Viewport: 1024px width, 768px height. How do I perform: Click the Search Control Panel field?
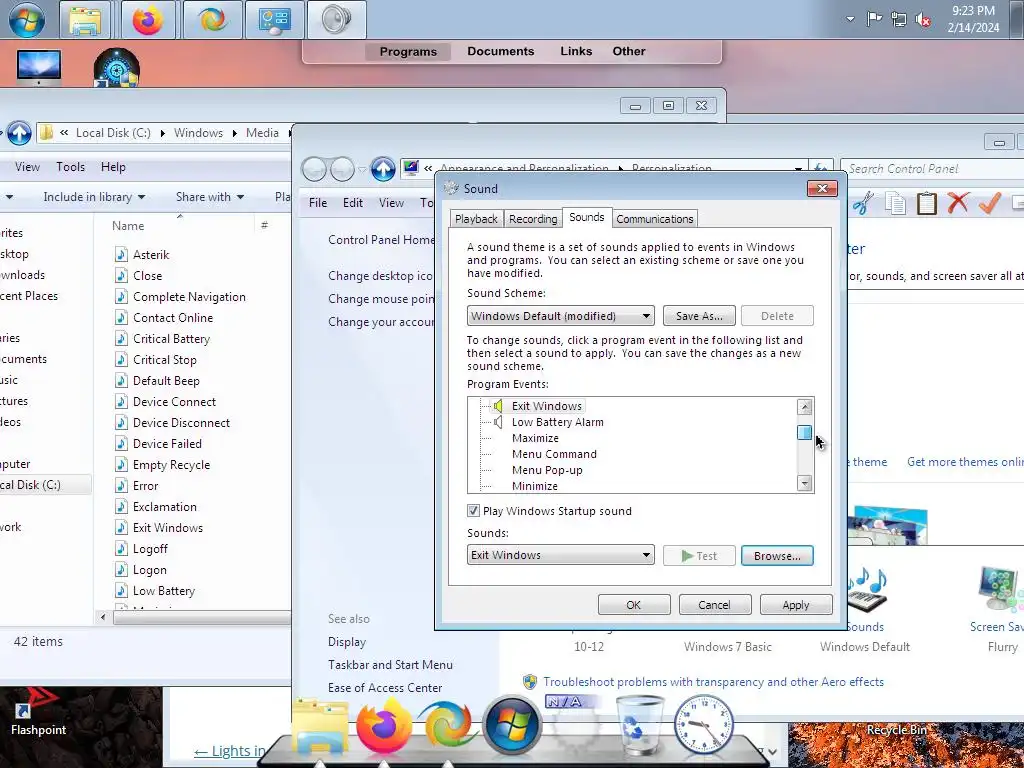coord(934,169)
